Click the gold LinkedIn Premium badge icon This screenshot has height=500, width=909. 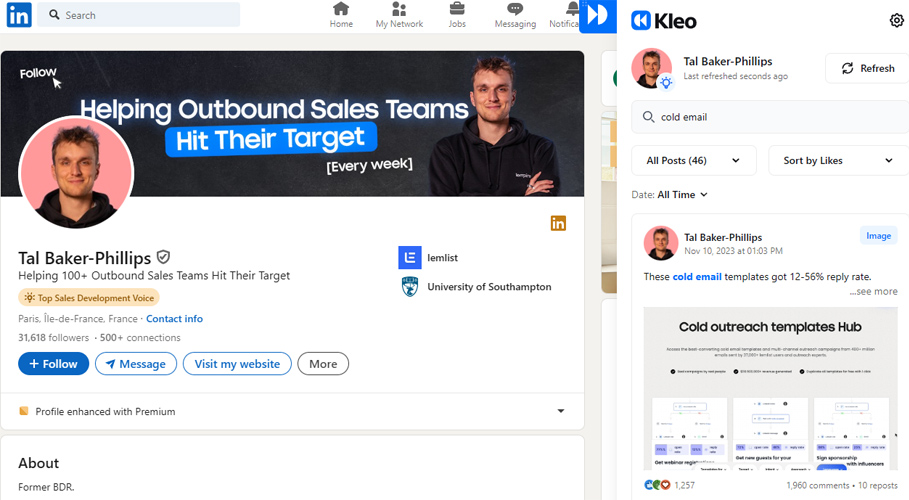coord(558,223)
